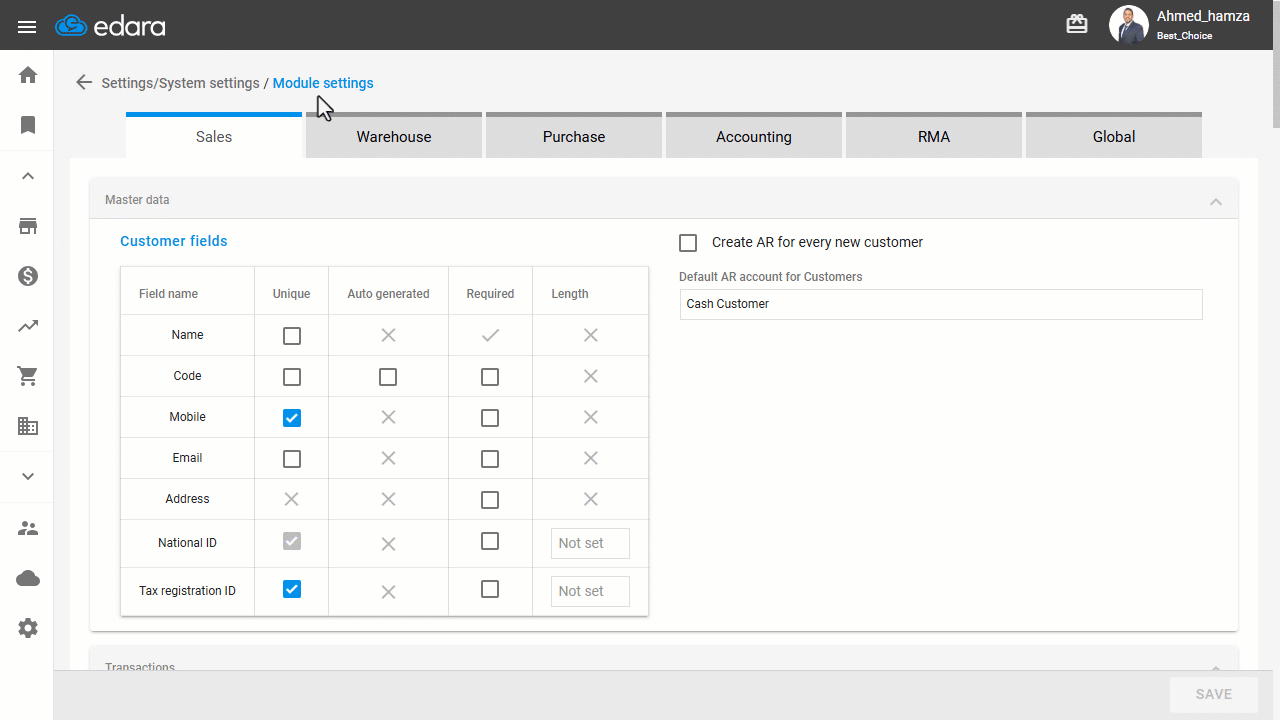Open the trending chart sidebar icon
The height and width of the screenshot is (720, 1280).
tap(28, 326)
